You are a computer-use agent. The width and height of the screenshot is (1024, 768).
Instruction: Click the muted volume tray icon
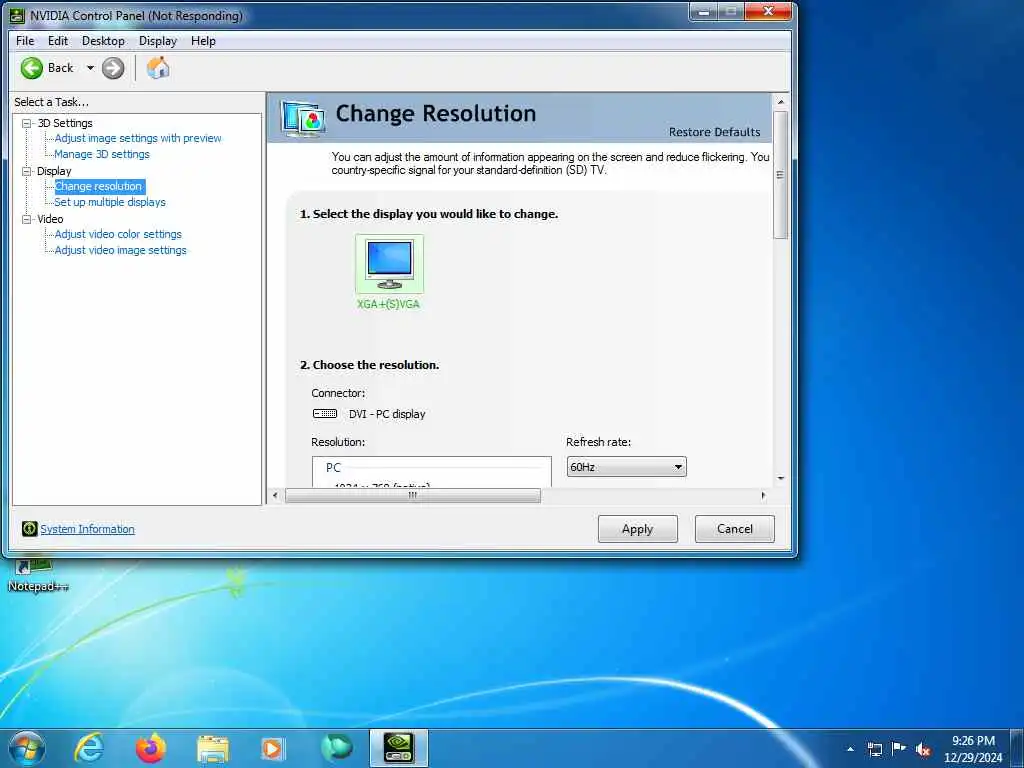(923, 749)
